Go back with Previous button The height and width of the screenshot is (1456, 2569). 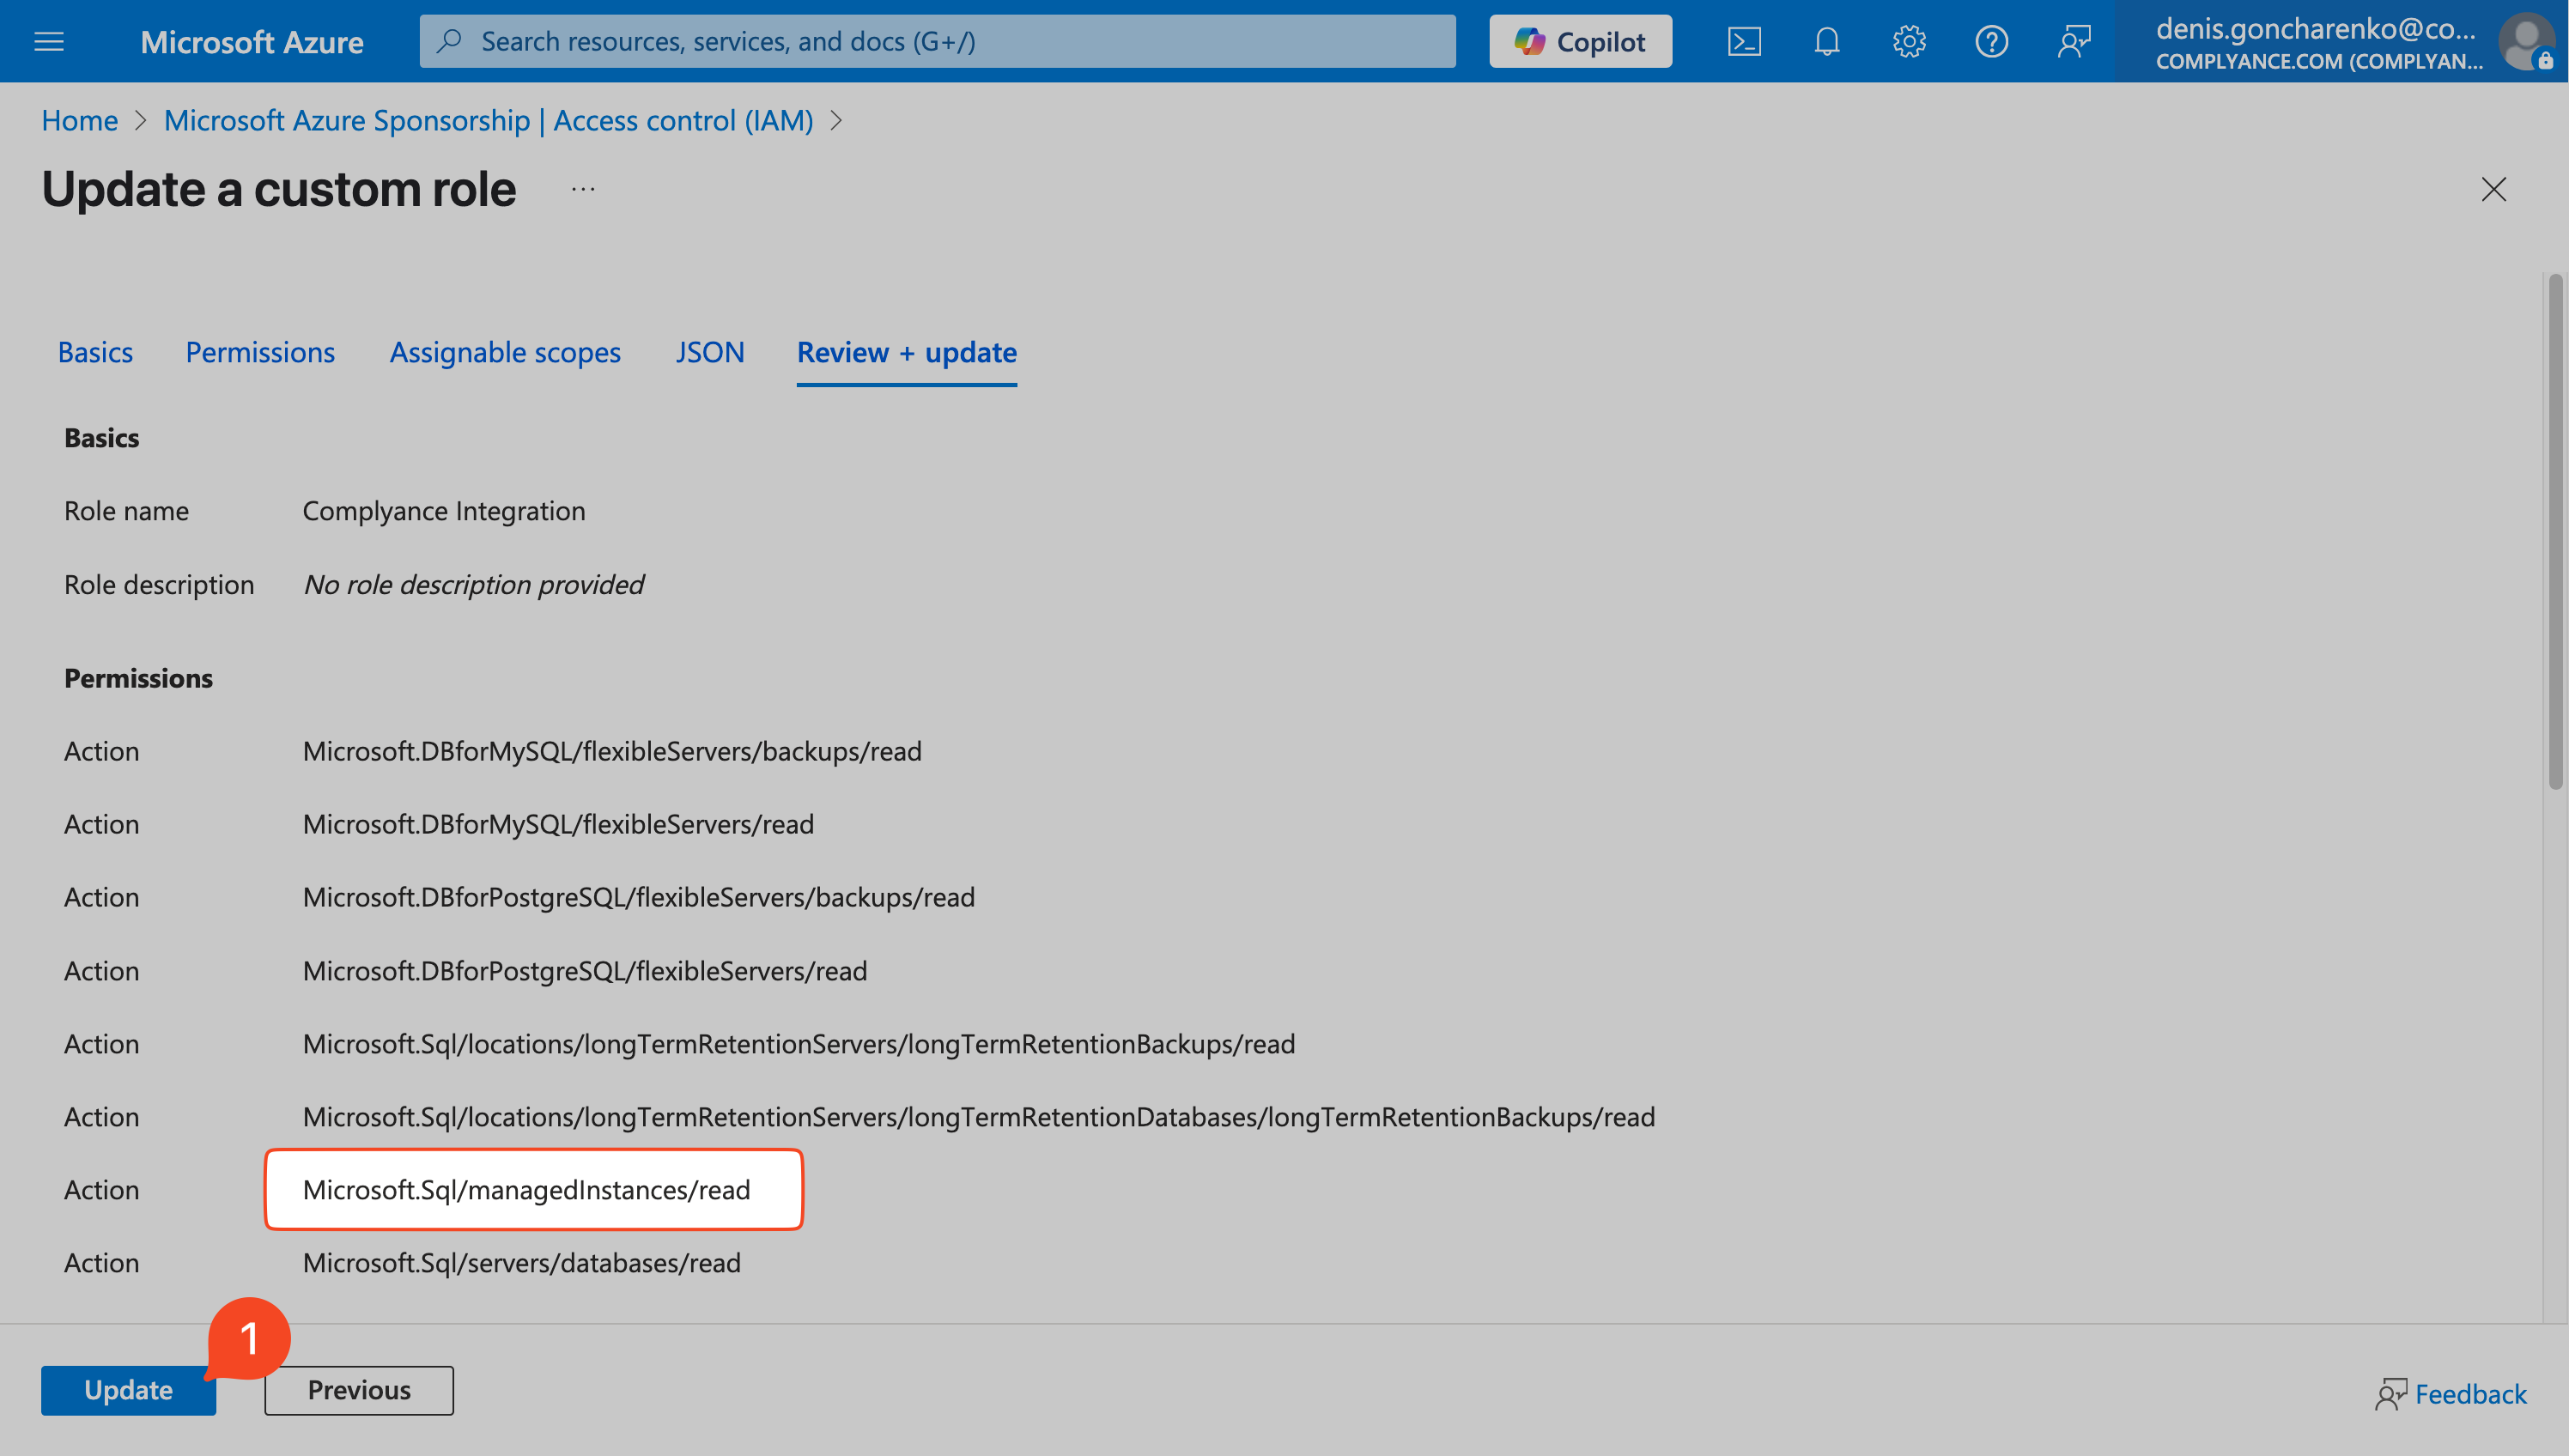[359, 1390]
